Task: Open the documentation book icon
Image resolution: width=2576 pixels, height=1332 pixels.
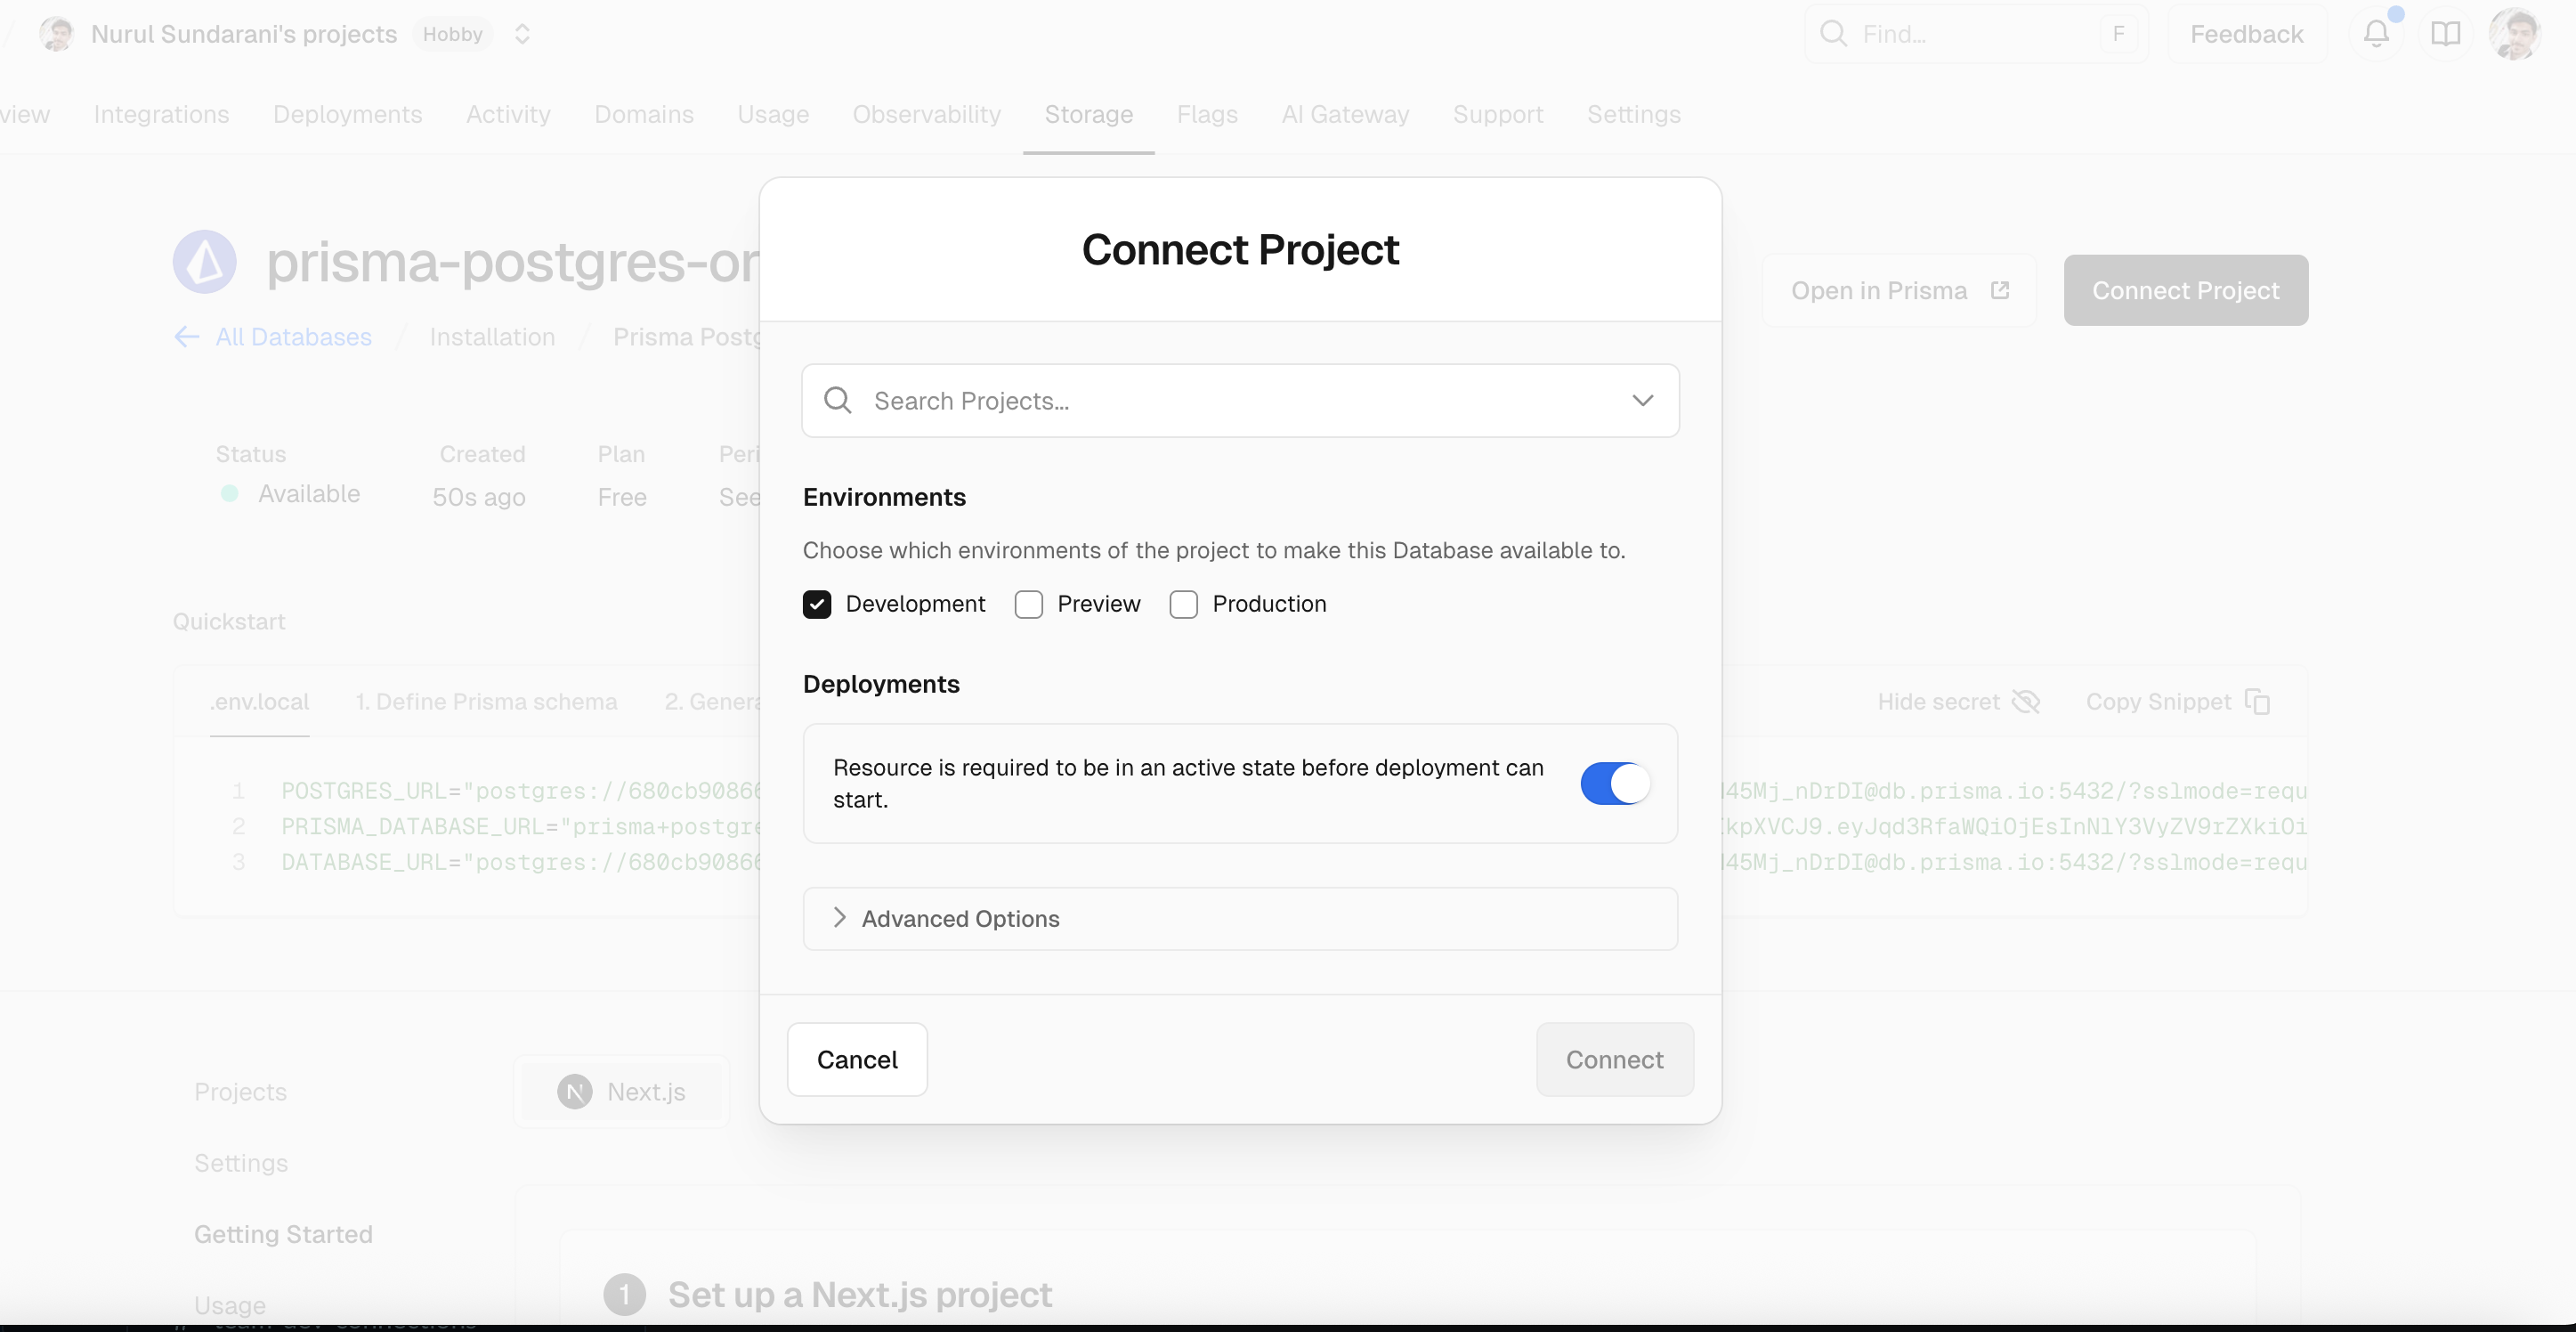Action: (2445, 34)
